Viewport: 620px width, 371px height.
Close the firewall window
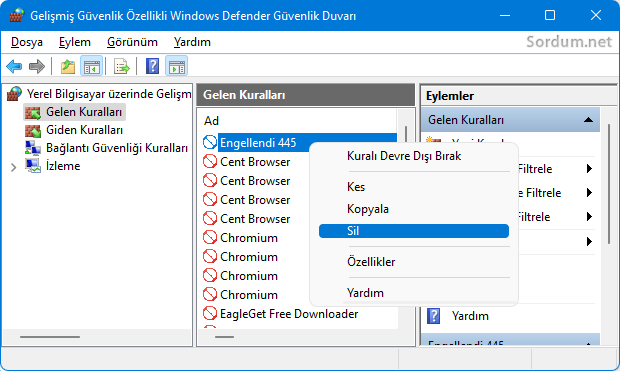(596, 15)
